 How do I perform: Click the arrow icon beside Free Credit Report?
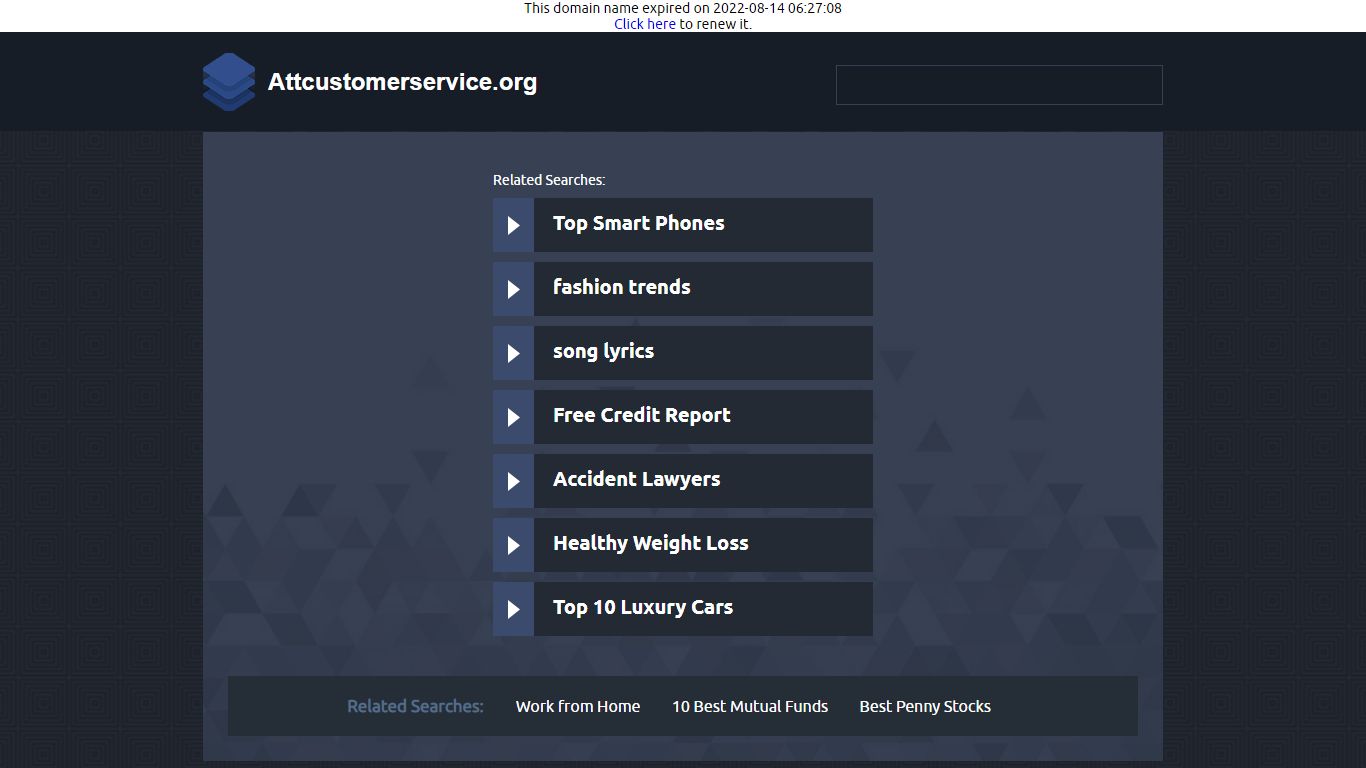(x=513, y=417)
